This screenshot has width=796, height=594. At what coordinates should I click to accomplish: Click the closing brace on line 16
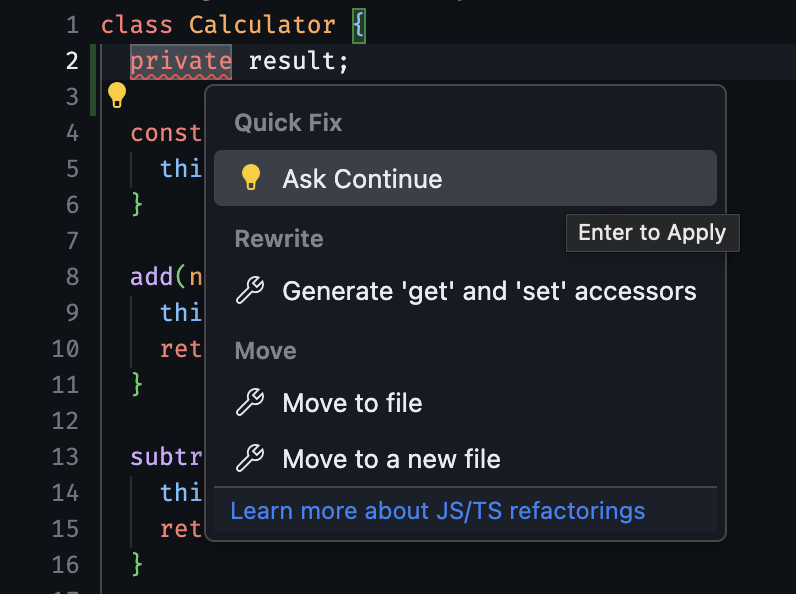(x=137, y=564)
